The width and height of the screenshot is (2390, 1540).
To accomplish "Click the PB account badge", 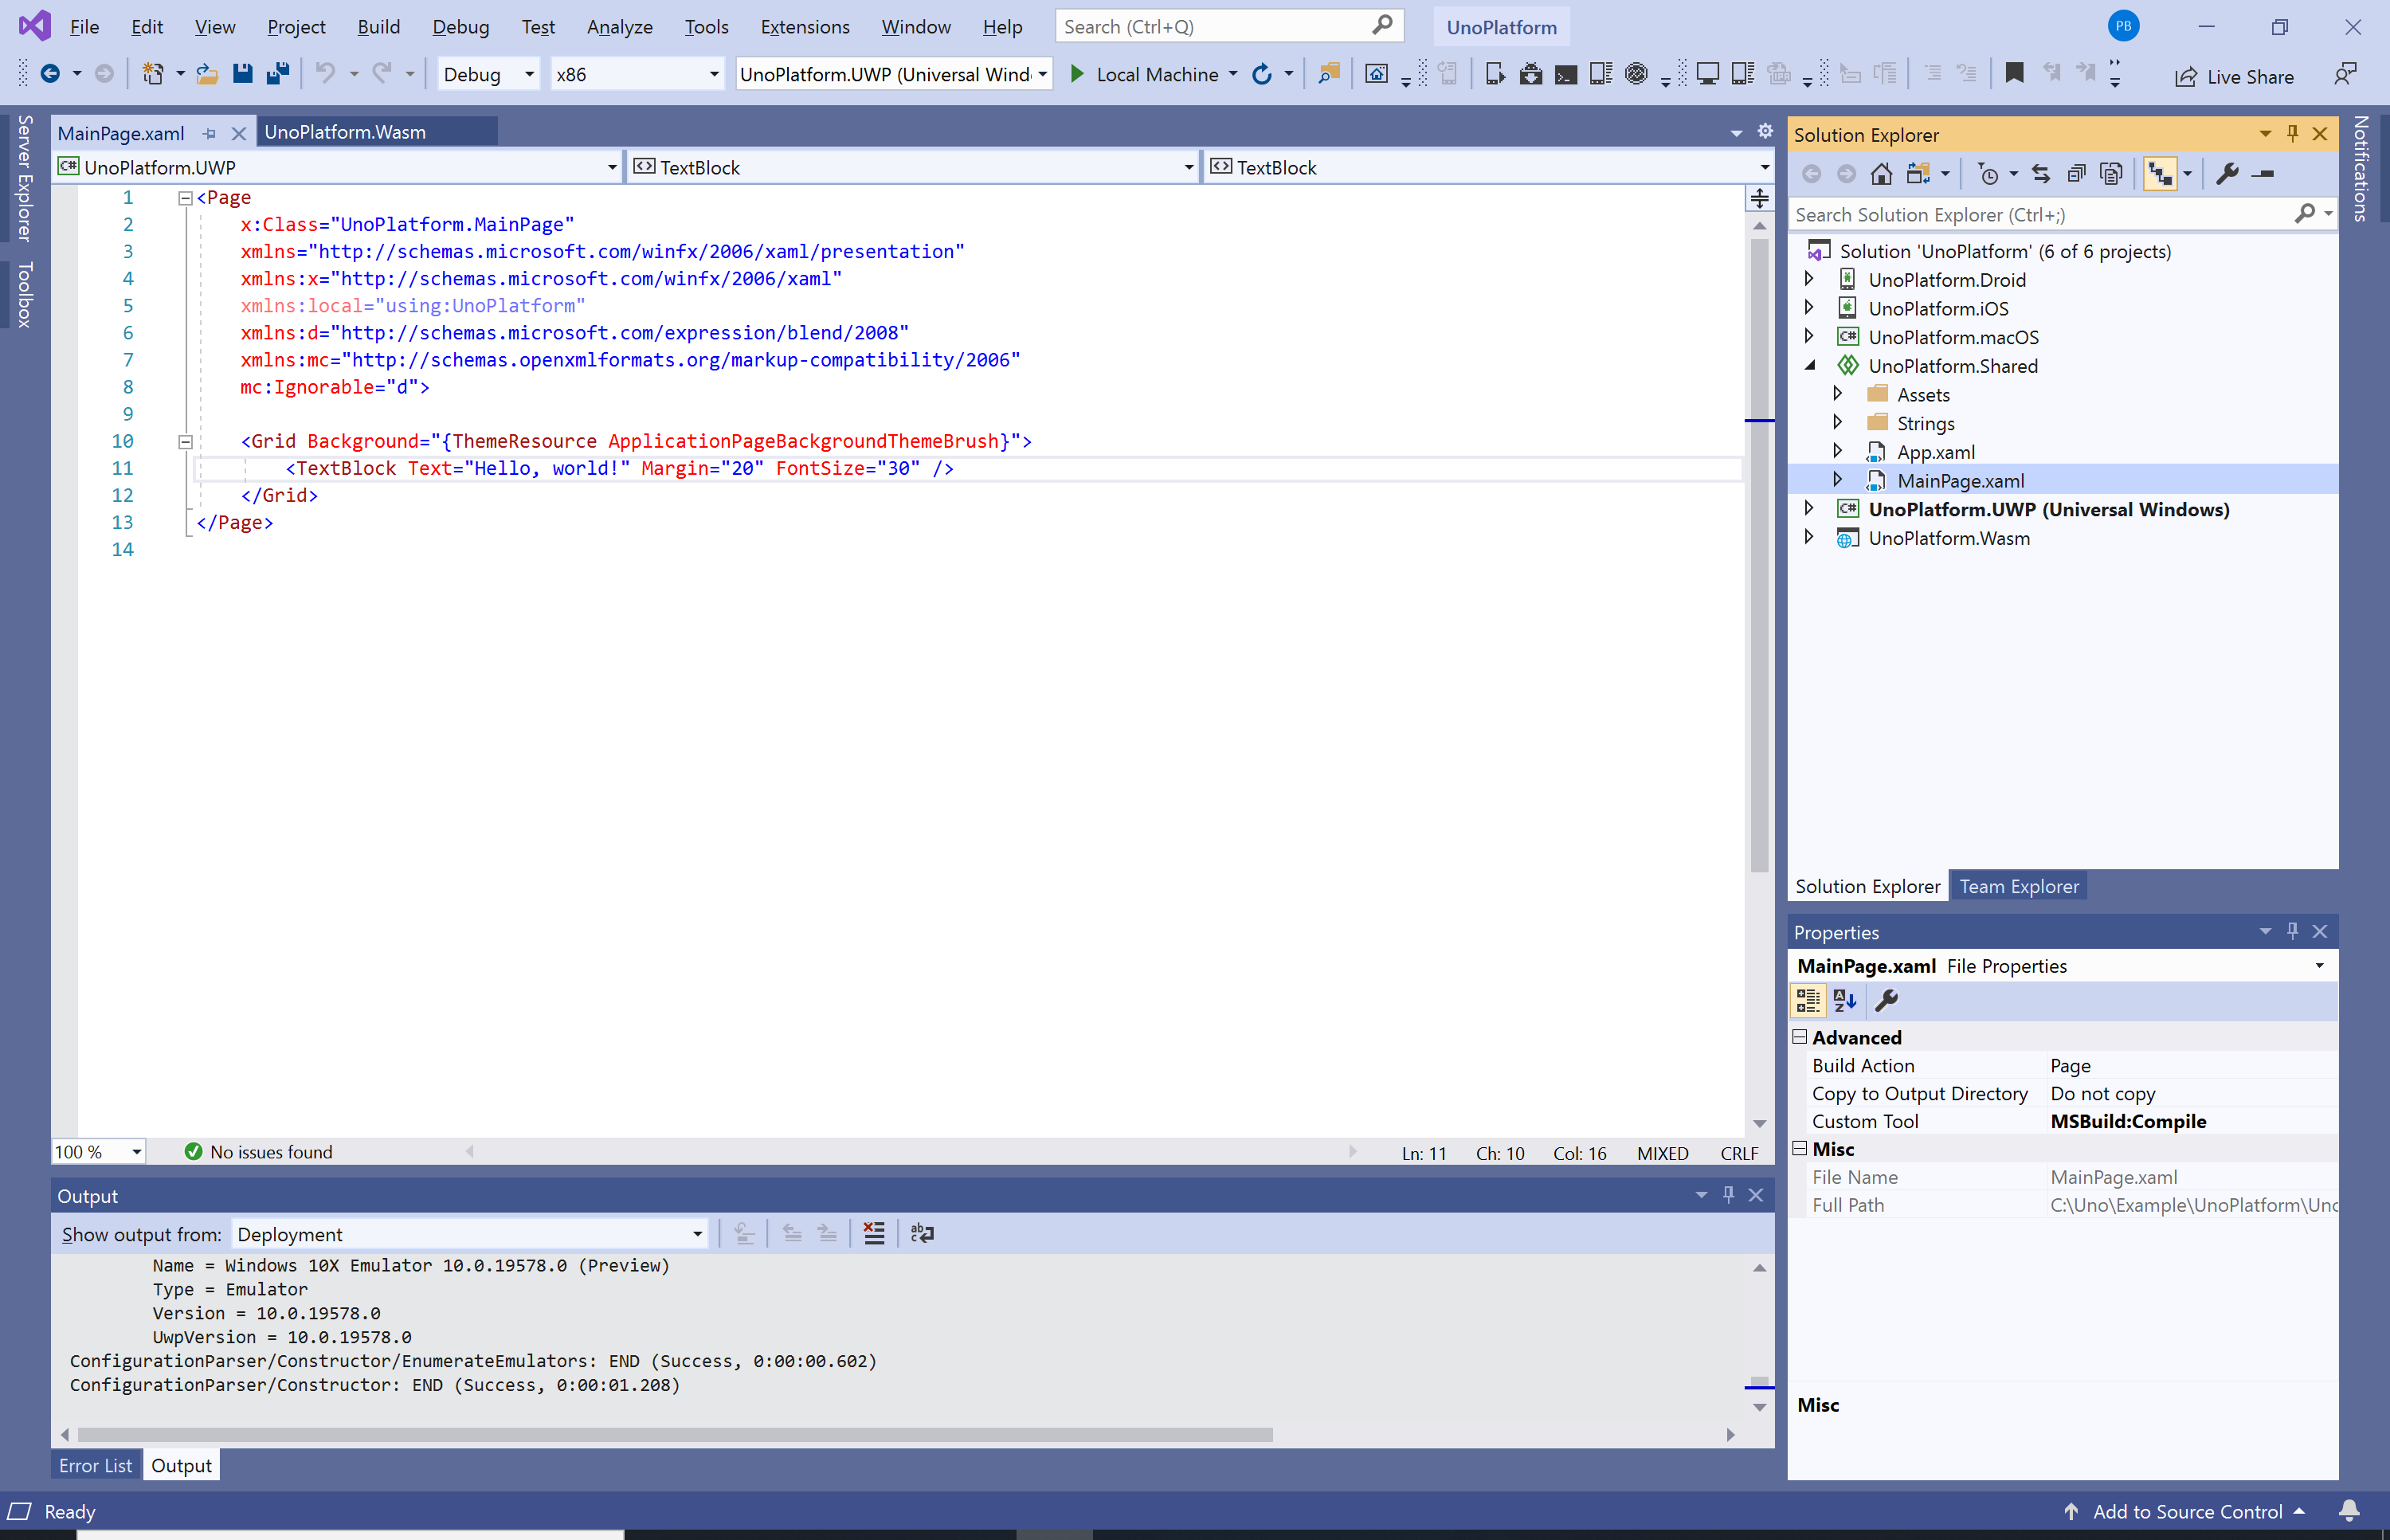I will point(2123,26).
